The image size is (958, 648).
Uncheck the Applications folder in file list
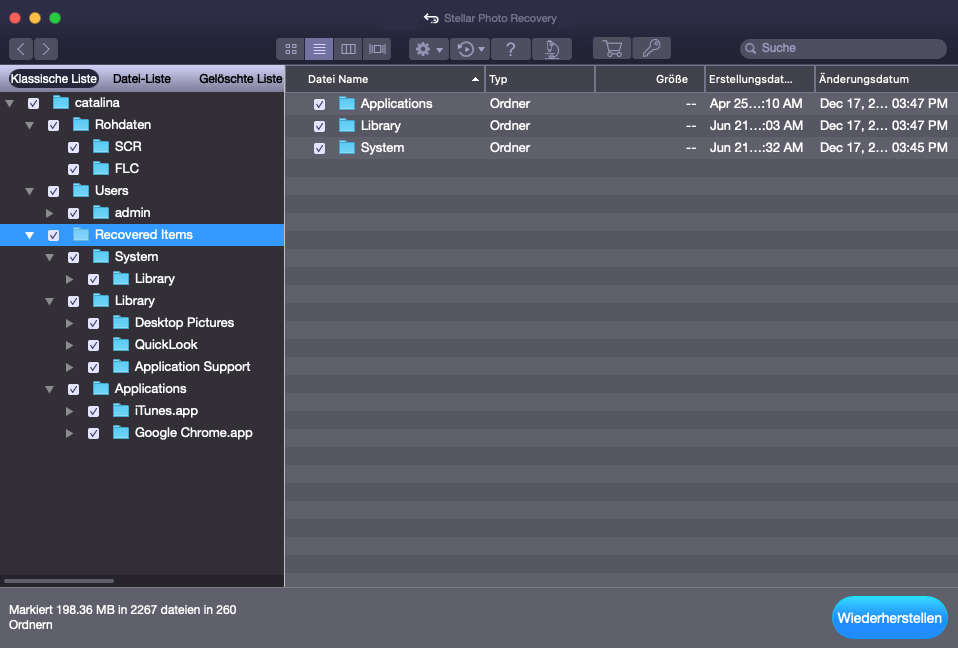pyautogui.click(x=319, y=104)
